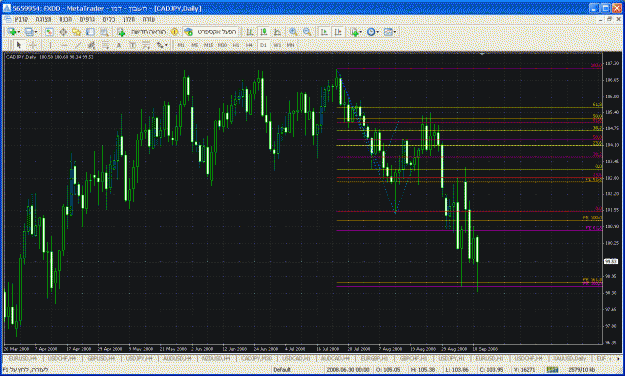Screen dimensions: 625x376
Task: Select the arrow Cursor tool
Action: (19, 45)
